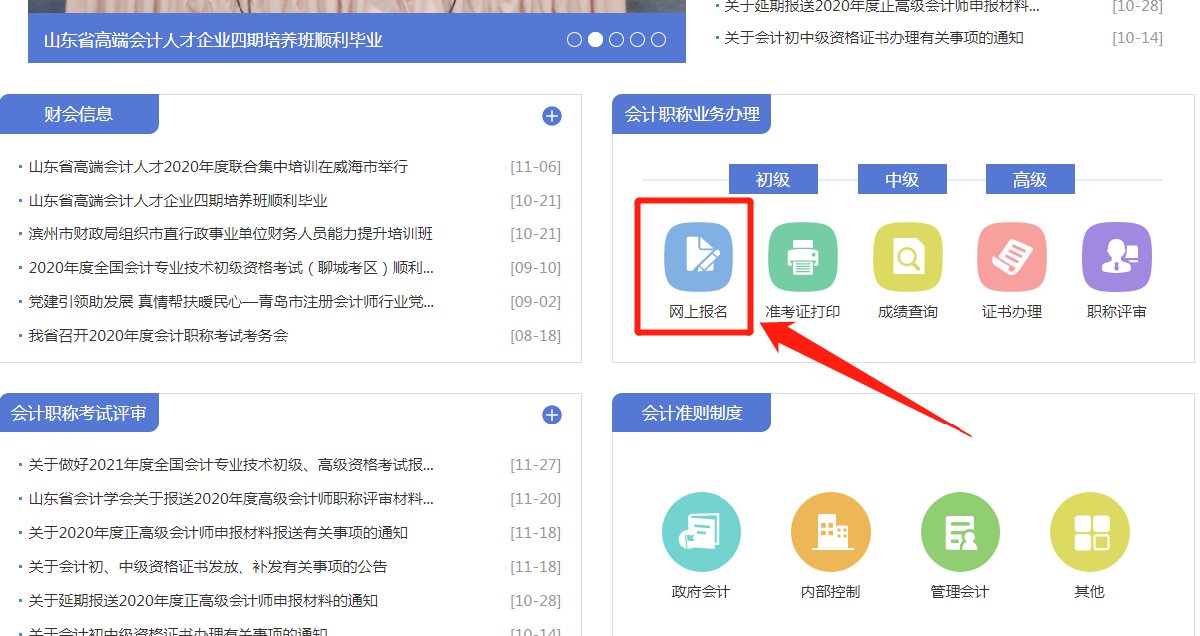Open the 政府会计 government accounting icon
Image resolution: width=1200 pixels, height=636 pixels.
(701, 532)
